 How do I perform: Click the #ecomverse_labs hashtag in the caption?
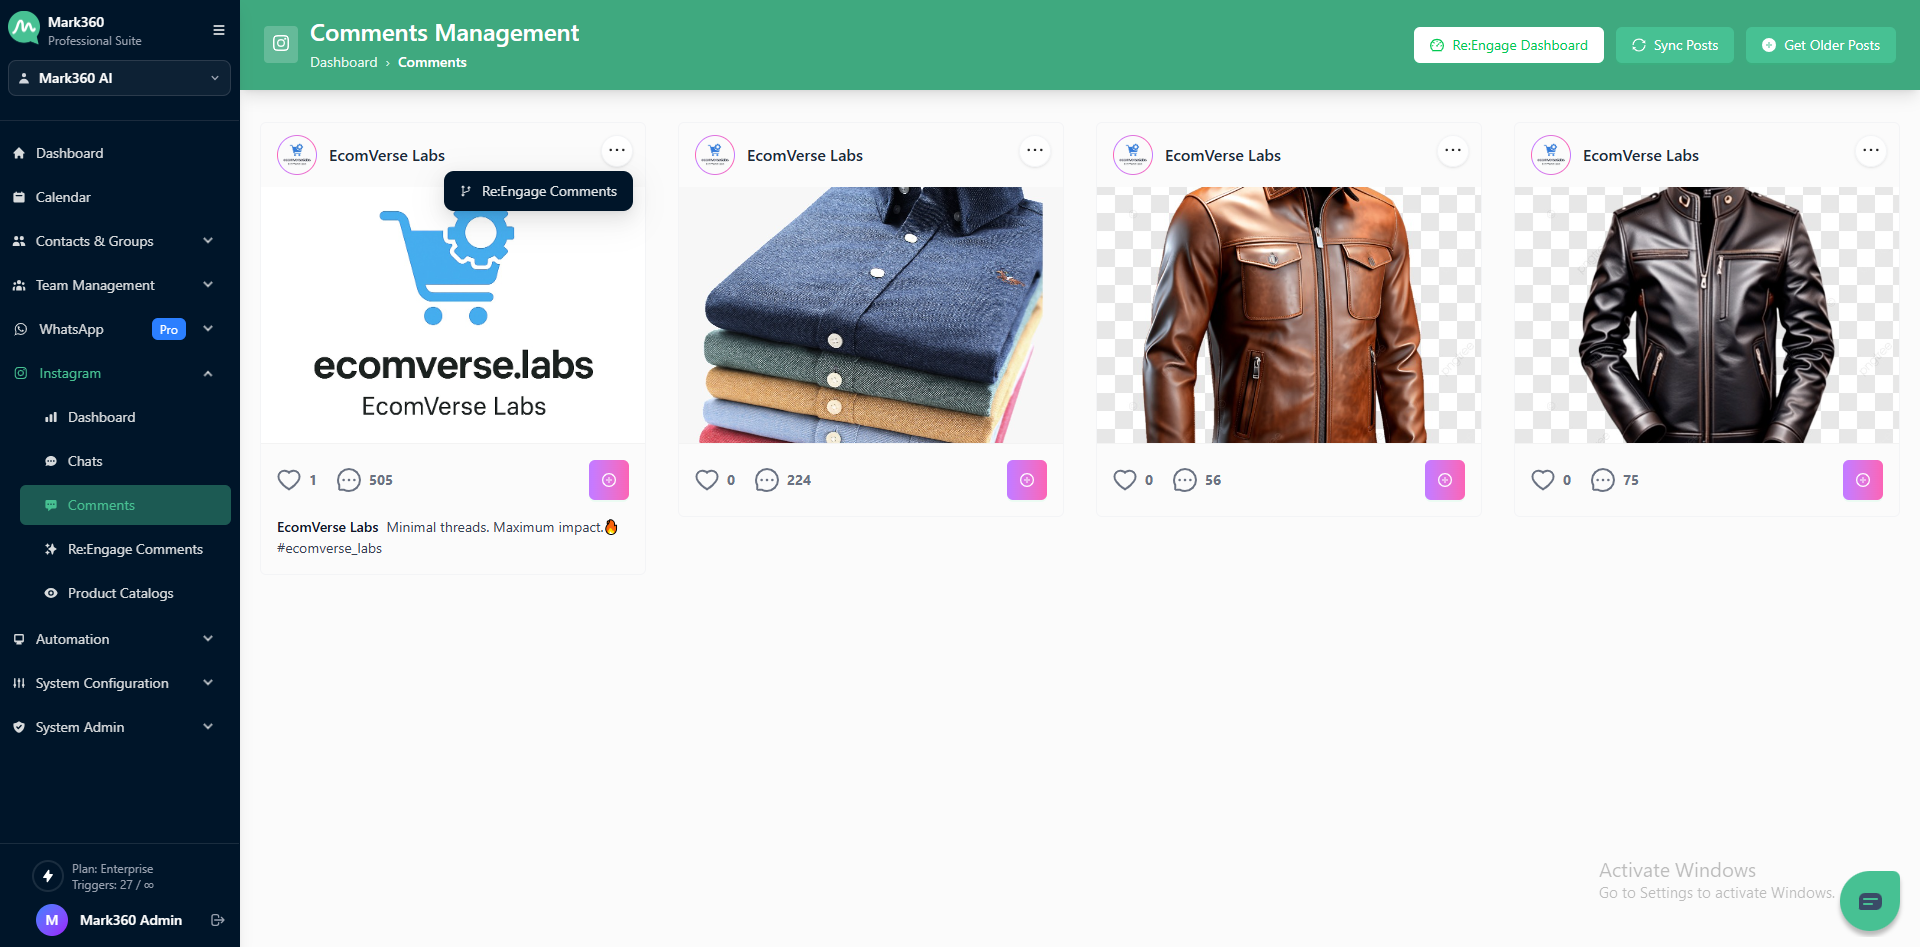329,548
